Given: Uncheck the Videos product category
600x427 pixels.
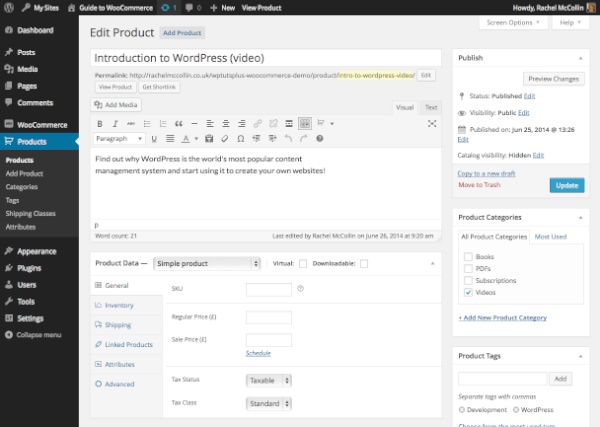Looking at the screenshot, I should (x=468, y=293).
